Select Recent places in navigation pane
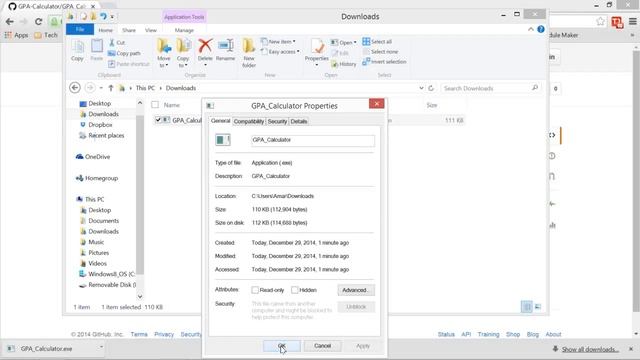 click(102, 136)
